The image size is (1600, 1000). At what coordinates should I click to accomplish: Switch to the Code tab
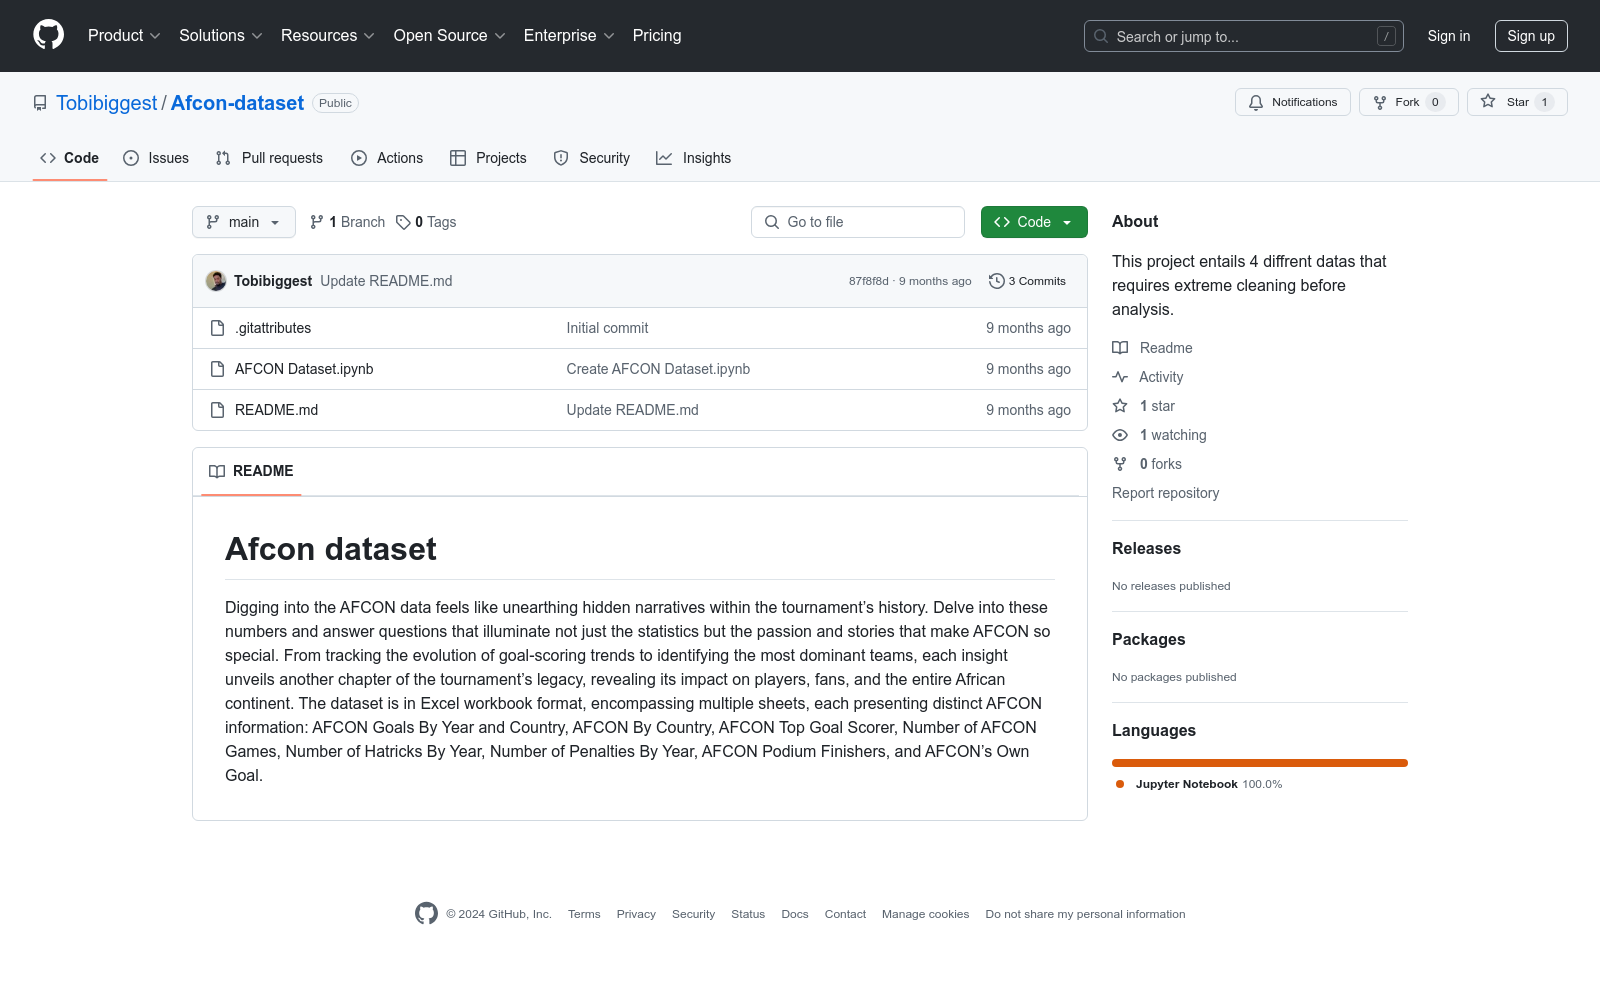tap(70, 158)
